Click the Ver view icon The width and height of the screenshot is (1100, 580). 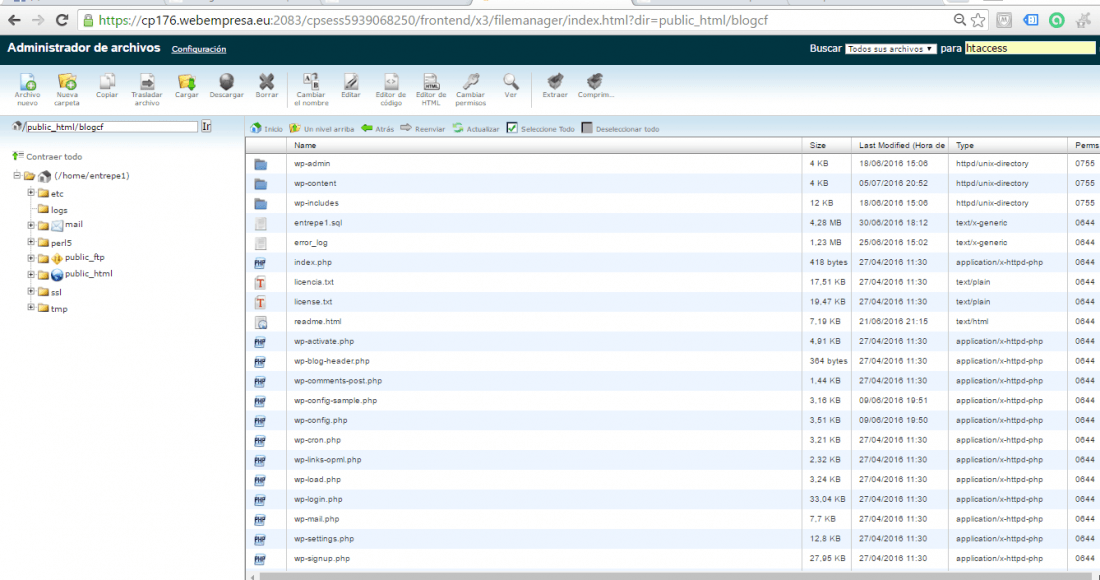(511, 86)
